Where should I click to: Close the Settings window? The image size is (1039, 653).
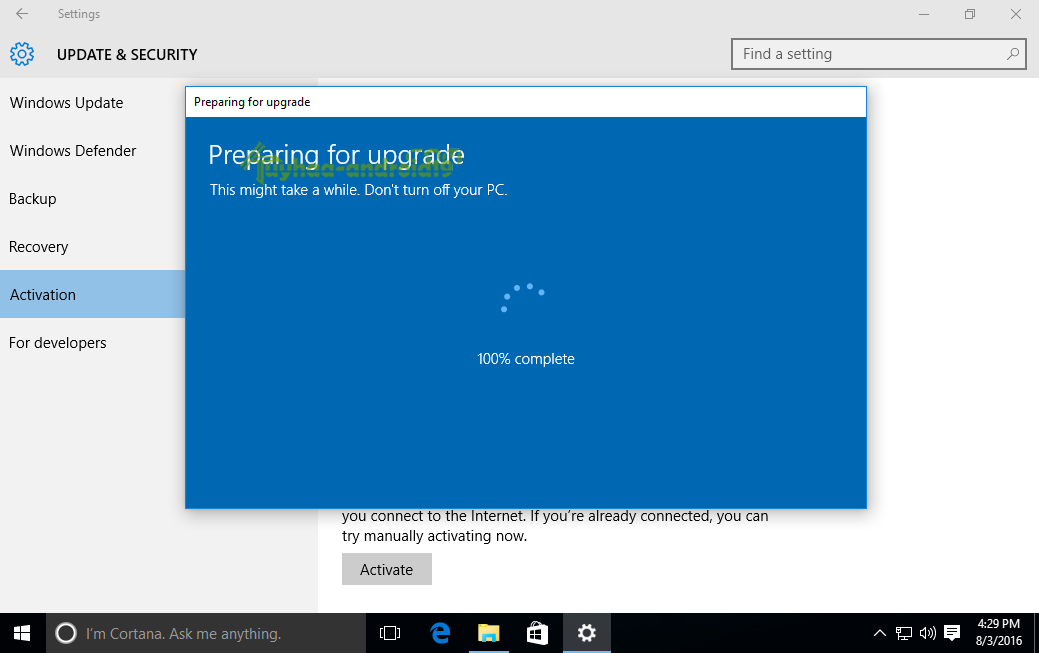point(1015,14)
